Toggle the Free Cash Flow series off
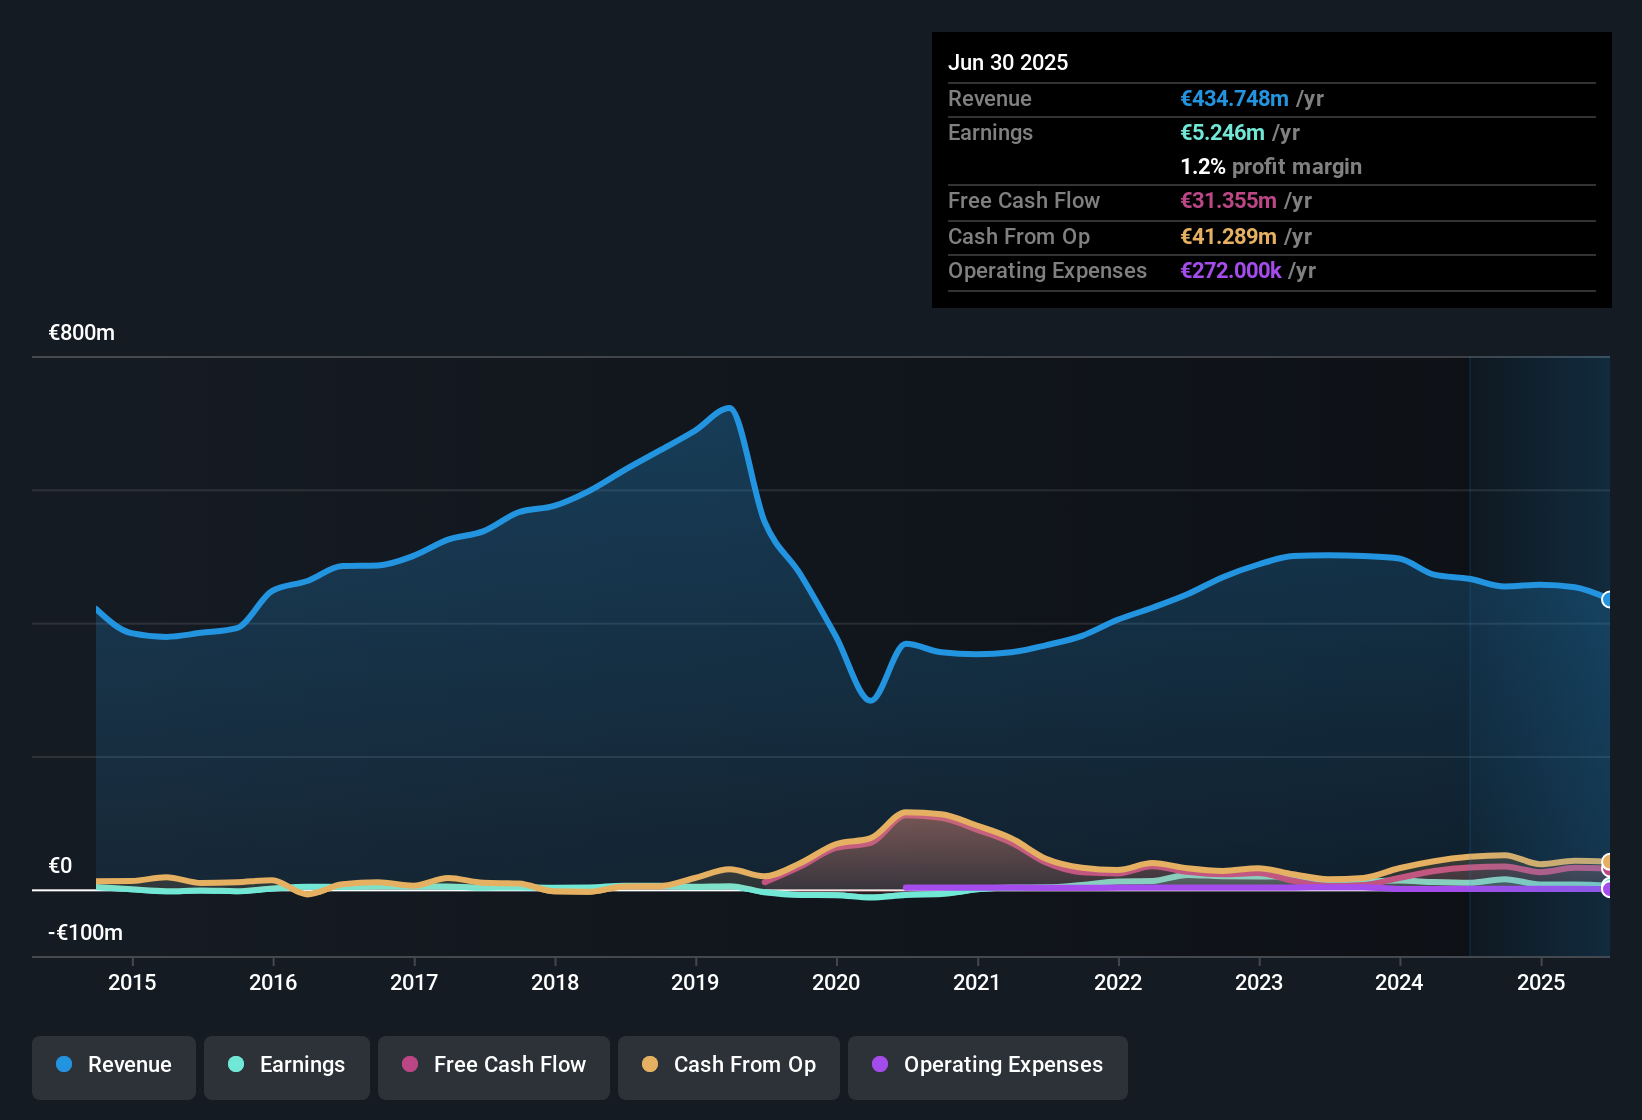Image resolution: width=1642 pixels, height=1120 pixels. [x=493, y=1067]
